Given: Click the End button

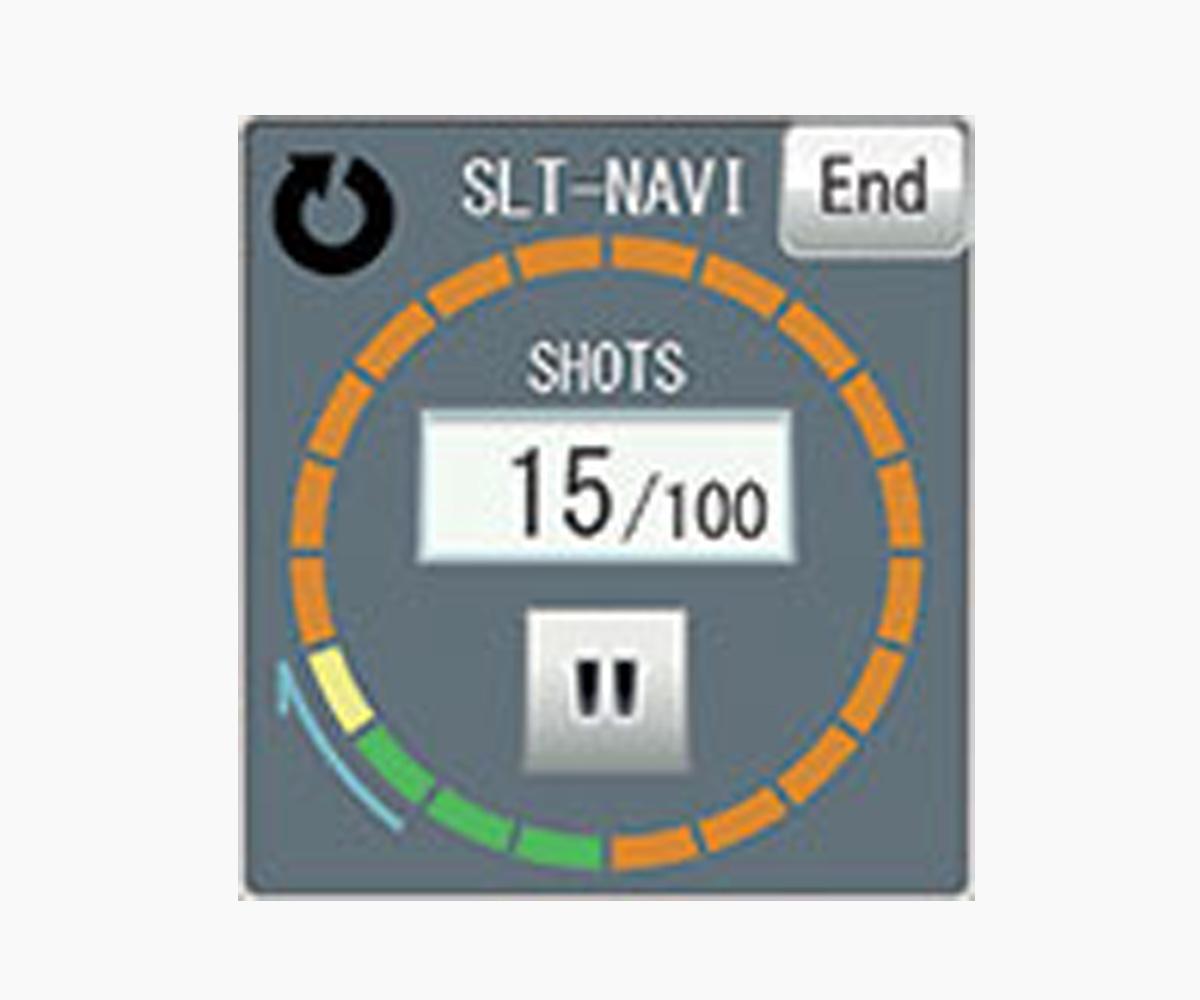Looking at the screenshot, I should coord(872,190).
